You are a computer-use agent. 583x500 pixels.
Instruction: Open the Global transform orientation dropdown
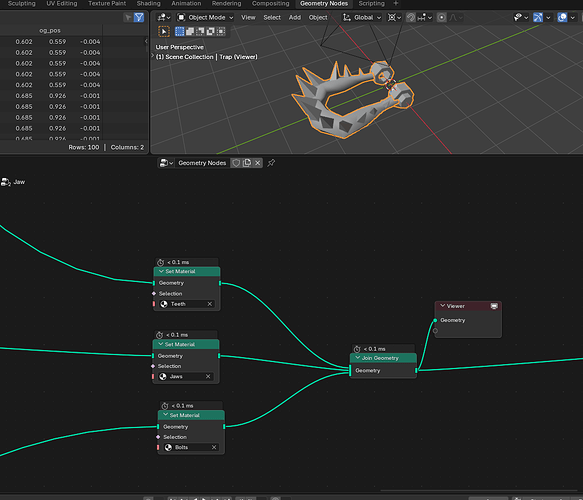point(362,17)
